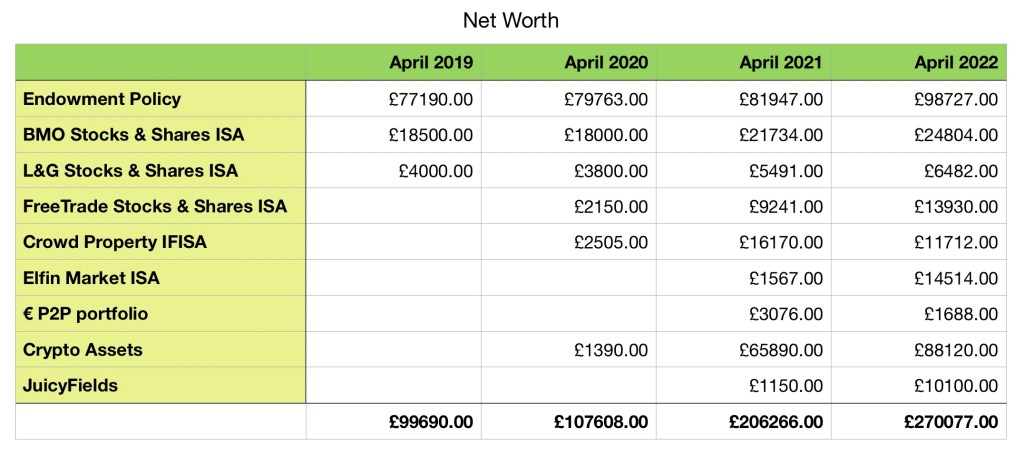Click the April 2021 column header

click(x=780, y=62)
